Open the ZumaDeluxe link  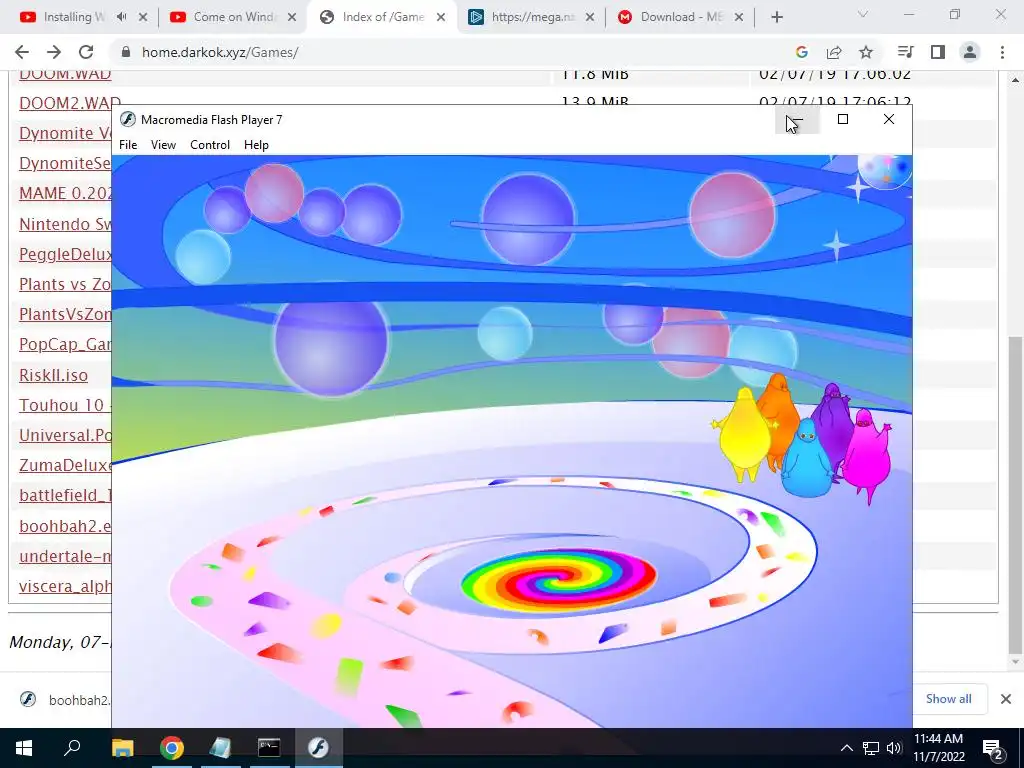(65, 465)
